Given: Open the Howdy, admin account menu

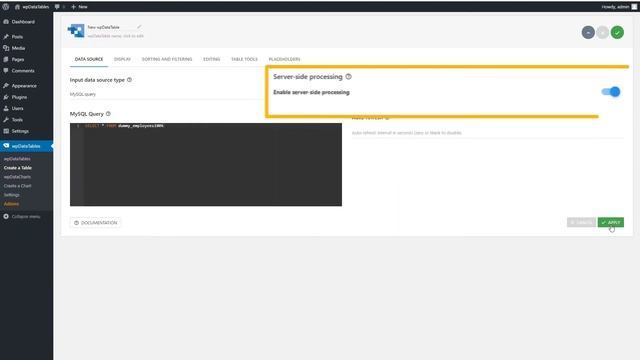Looking at the screenshot, I should pyautogui.click(x=619, y=7).
